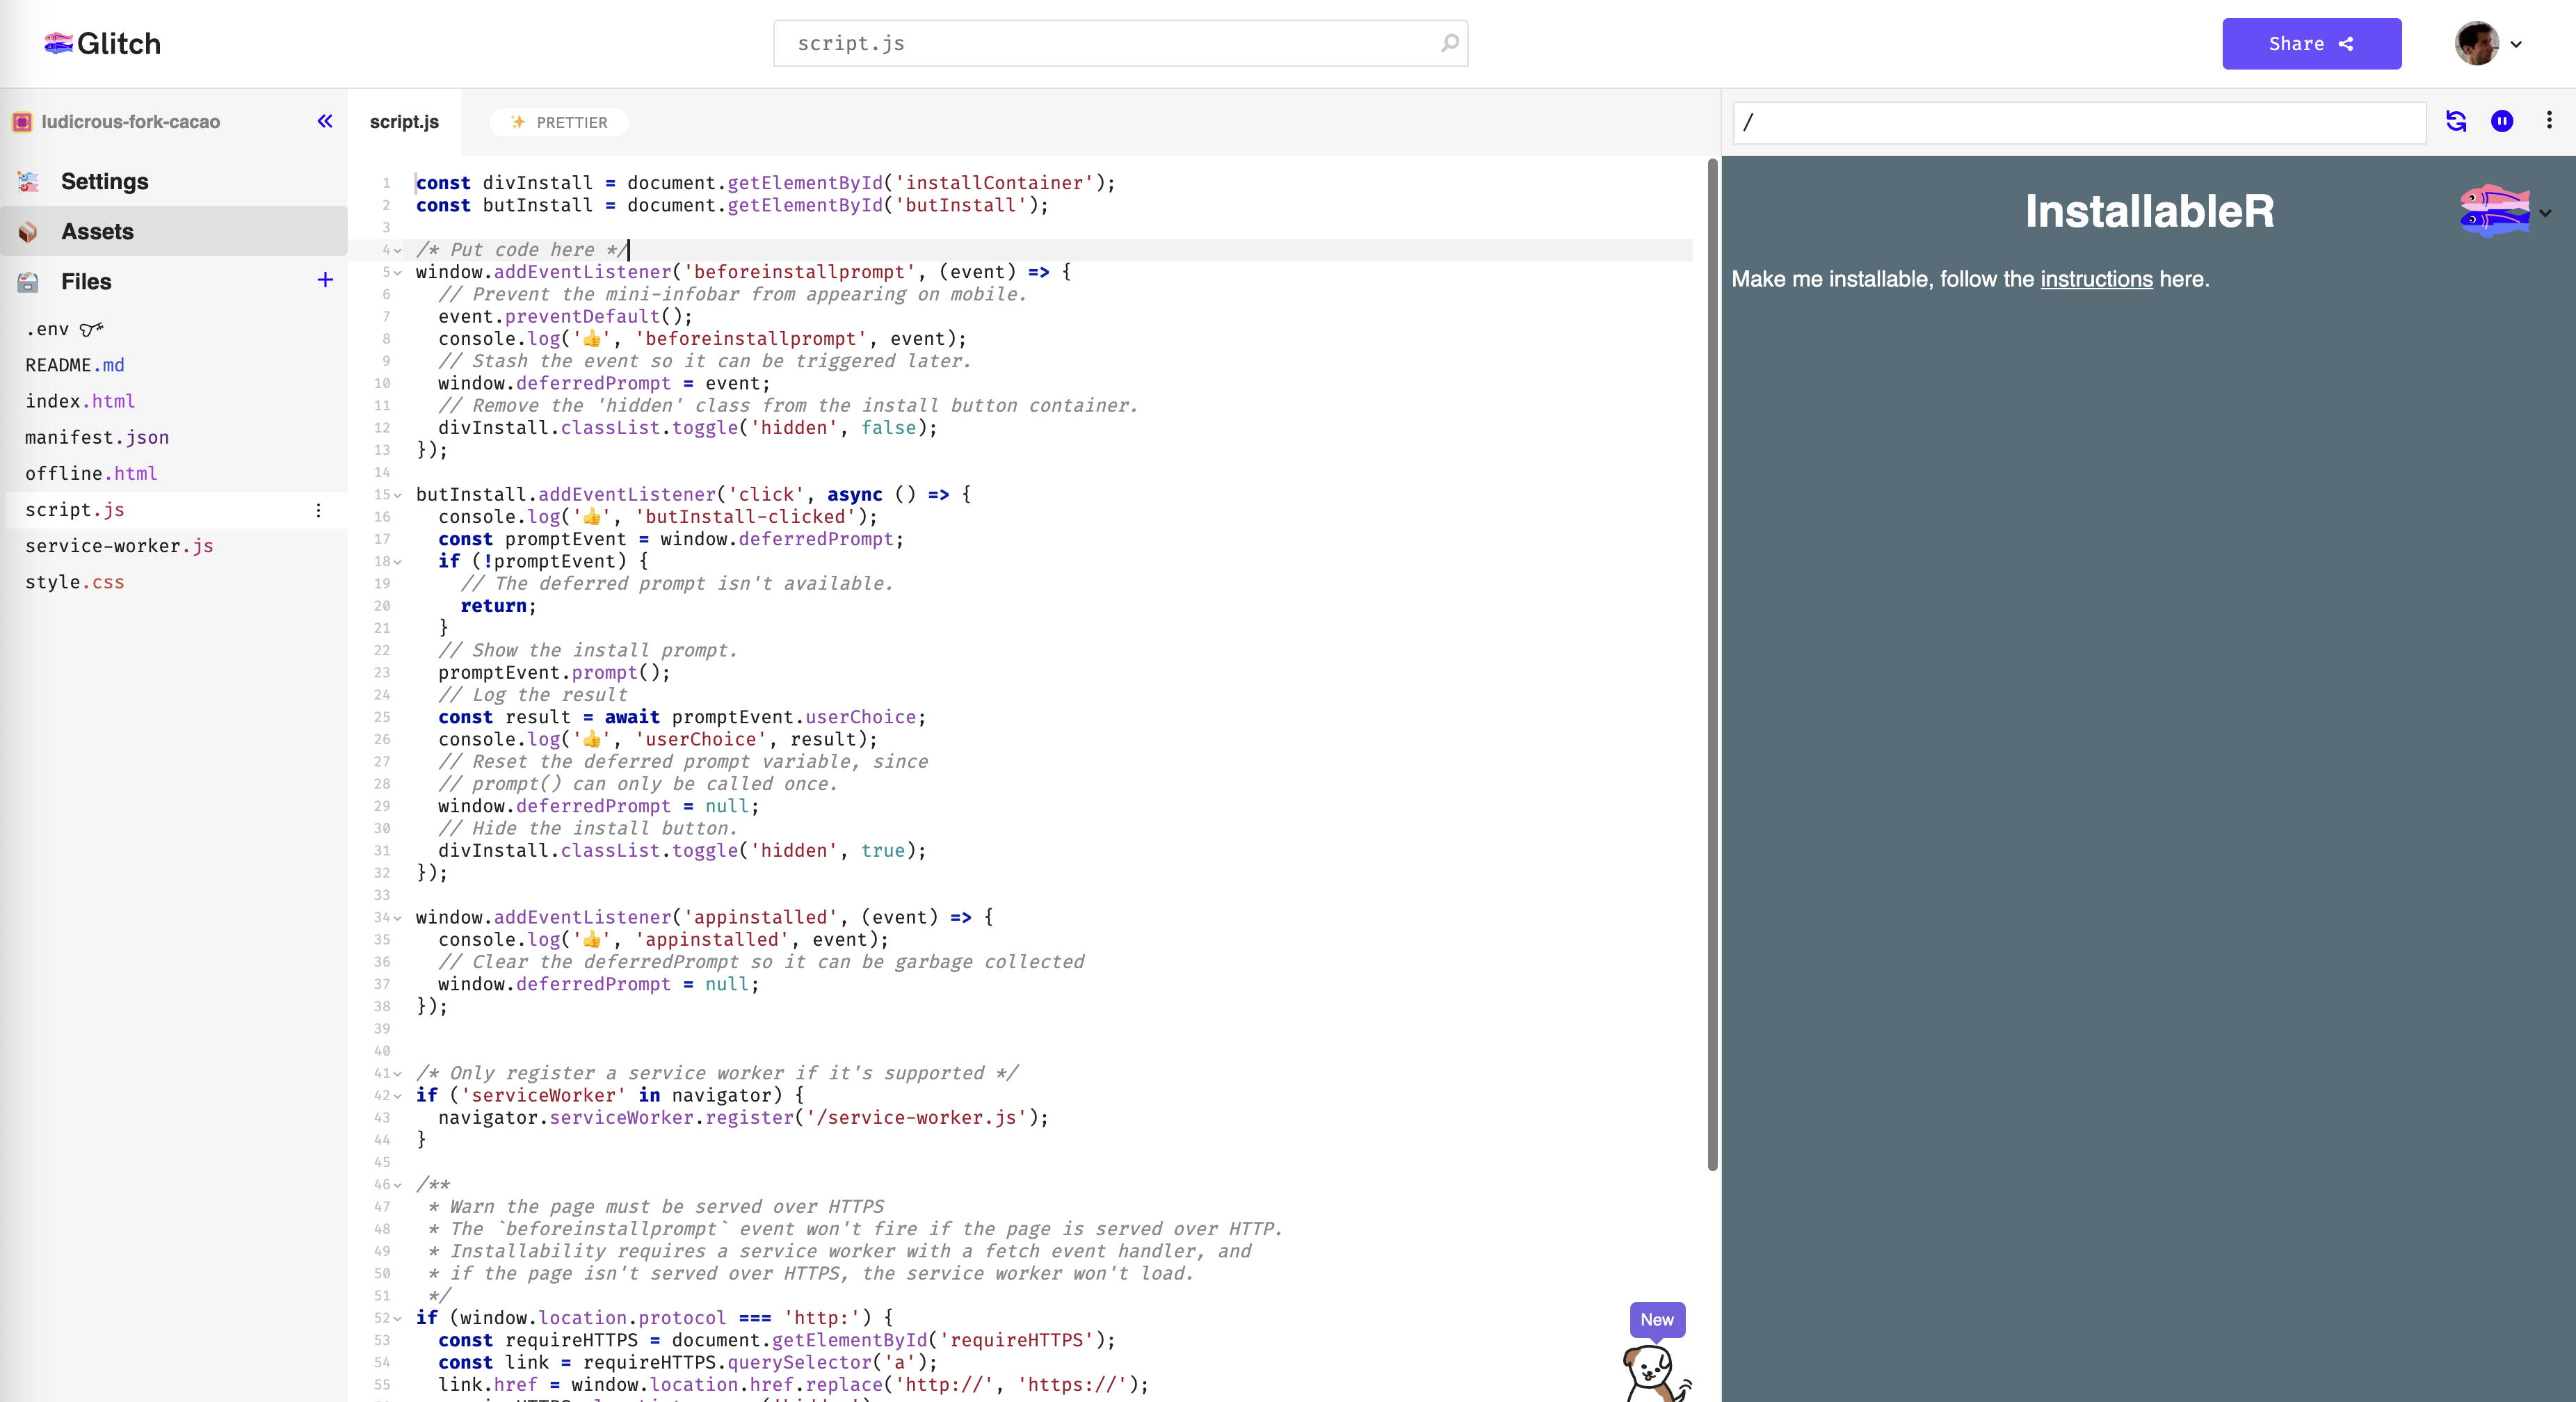Expand the account dropdown chevron
The width and height of the screenshot is (2576, 1402).
point(2517,44)
